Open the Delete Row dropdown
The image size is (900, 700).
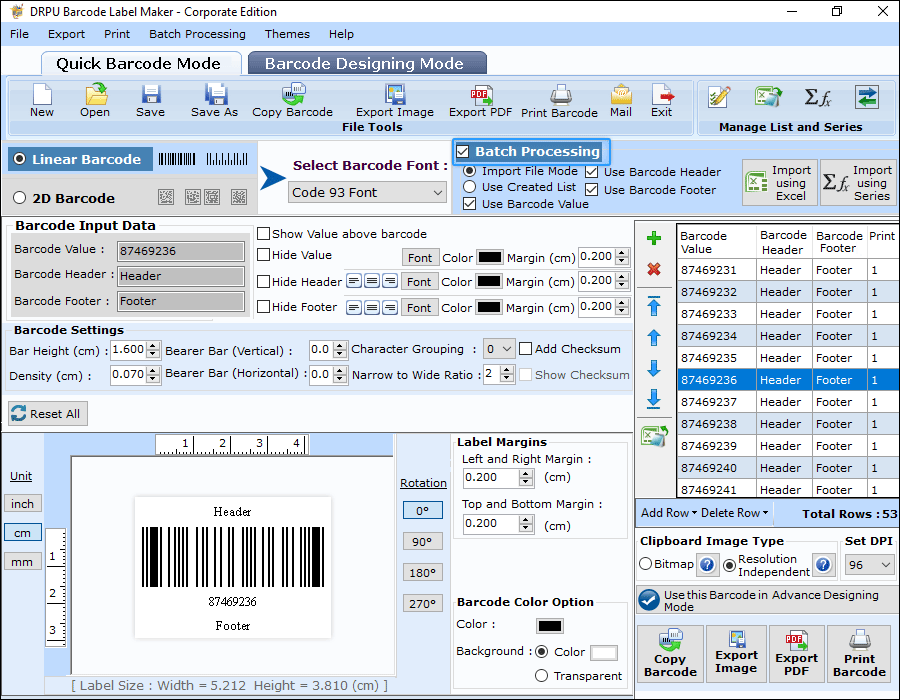[734, 513]
